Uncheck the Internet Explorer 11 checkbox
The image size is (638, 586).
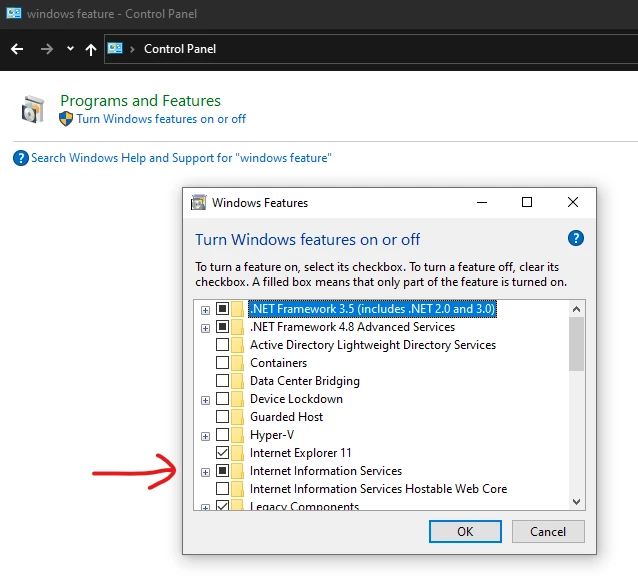(x=222, y=452)
